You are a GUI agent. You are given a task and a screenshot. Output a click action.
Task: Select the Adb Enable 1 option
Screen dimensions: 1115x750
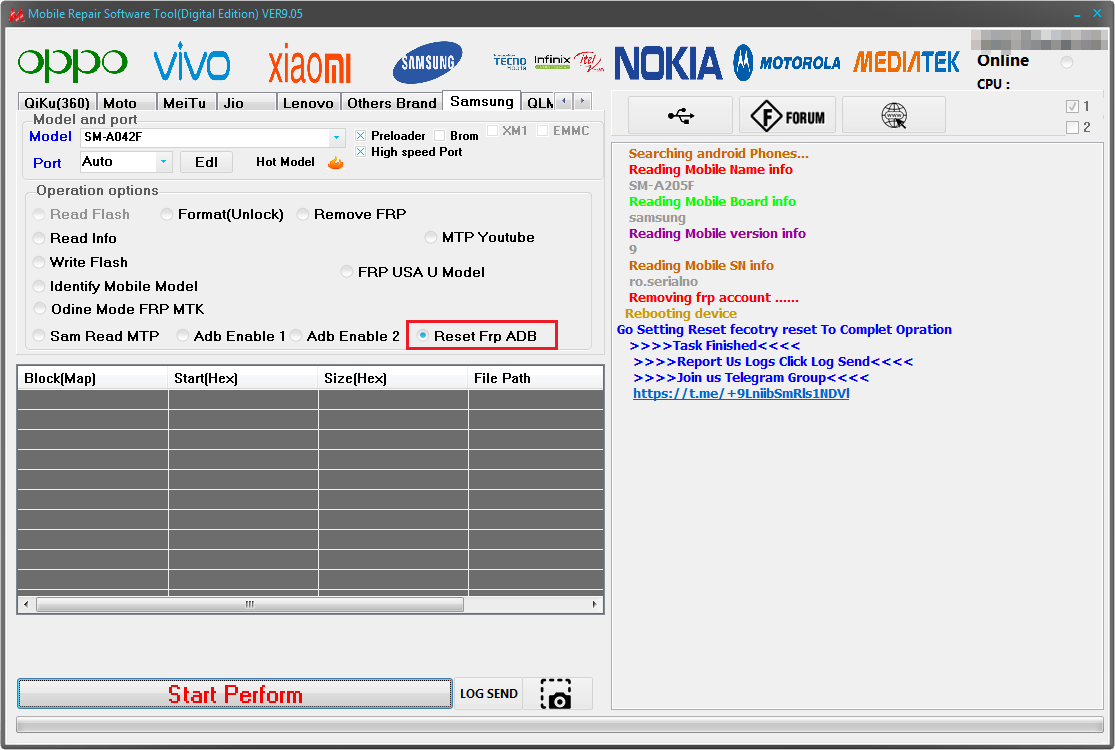[183, 337]
